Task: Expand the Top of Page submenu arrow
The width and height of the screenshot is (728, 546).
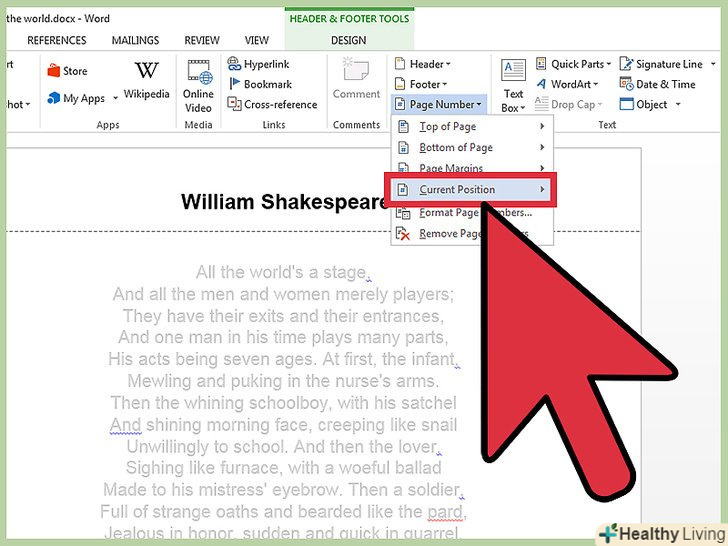Action: coord(542,126)
